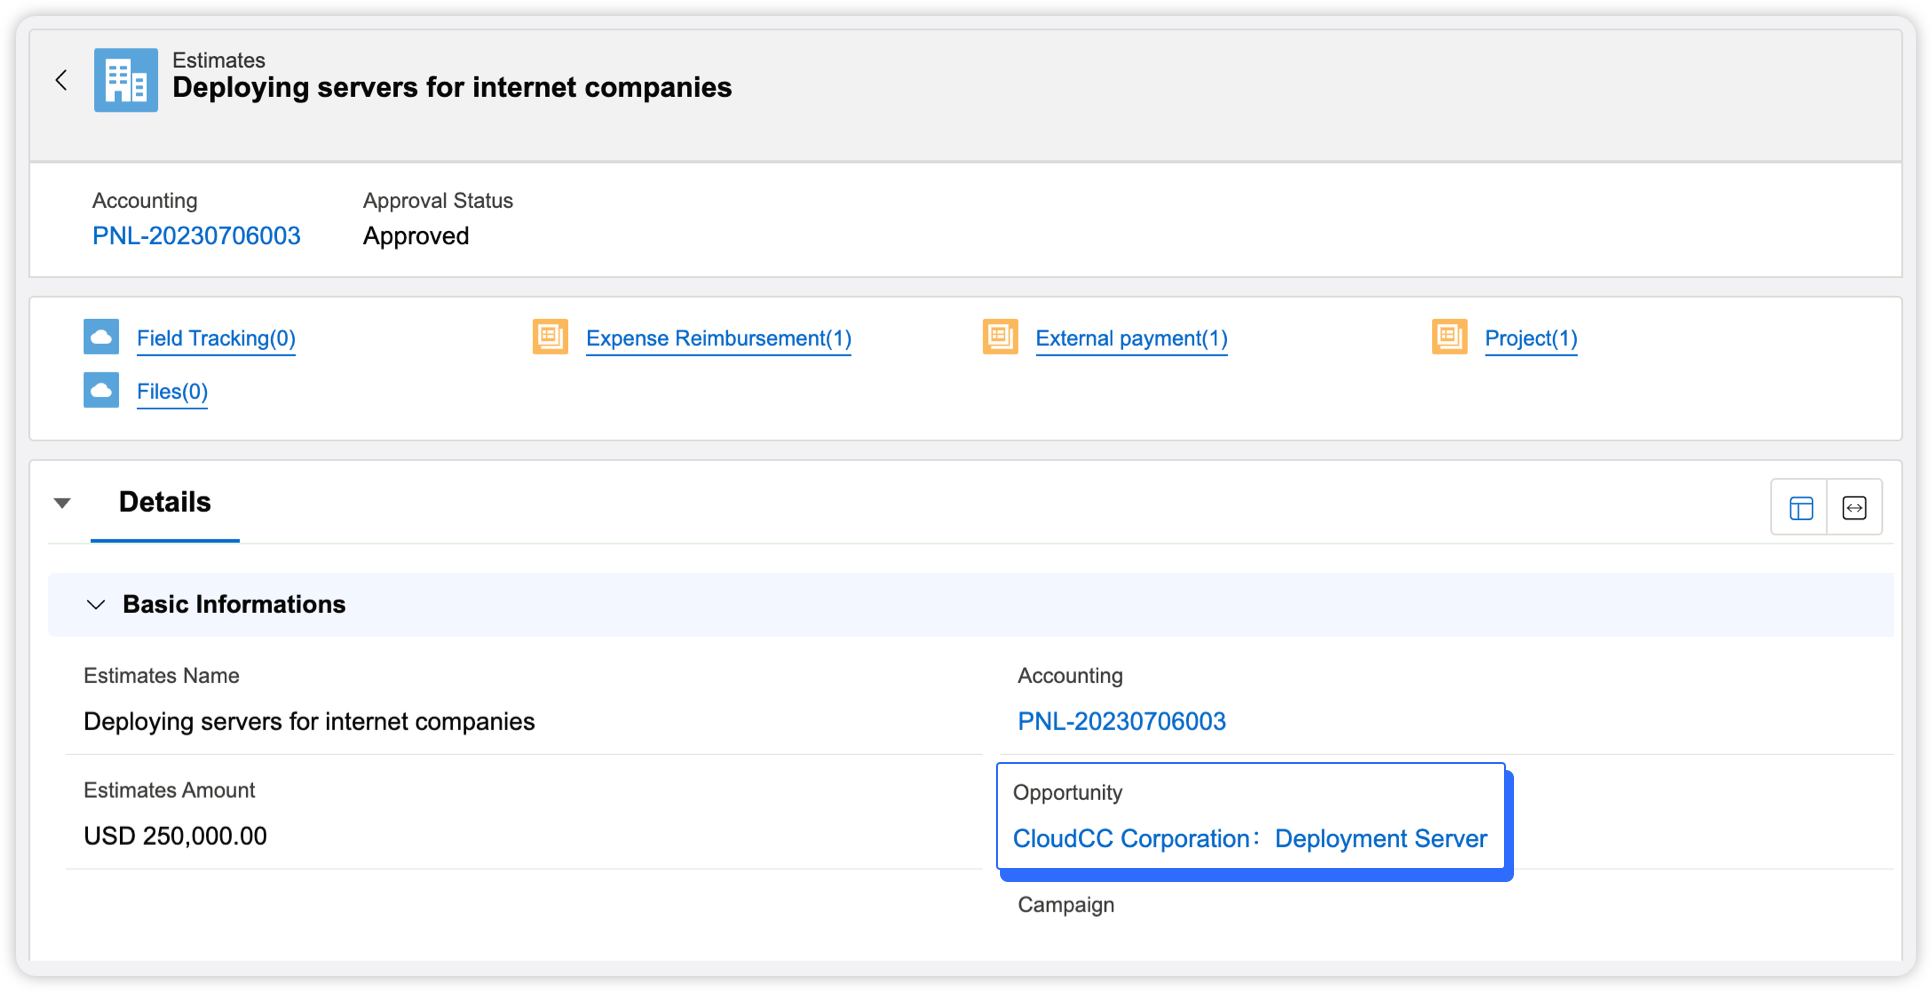Click the Estimates building icon
The image size is (1932, 992).
126,80
